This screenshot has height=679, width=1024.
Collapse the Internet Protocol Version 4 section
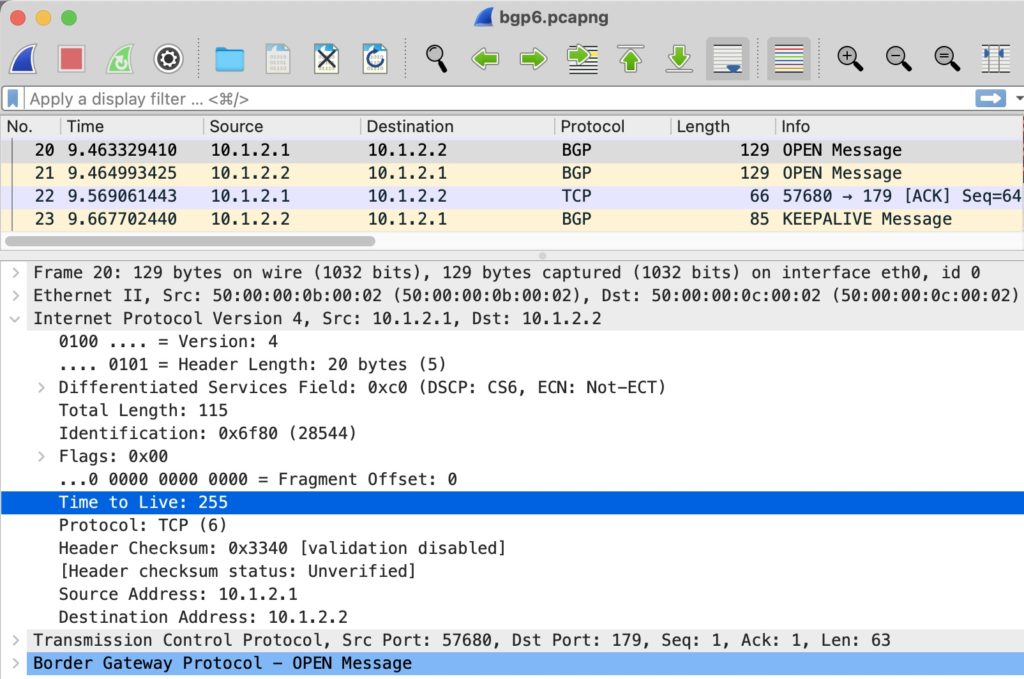(x=14, y=318)
